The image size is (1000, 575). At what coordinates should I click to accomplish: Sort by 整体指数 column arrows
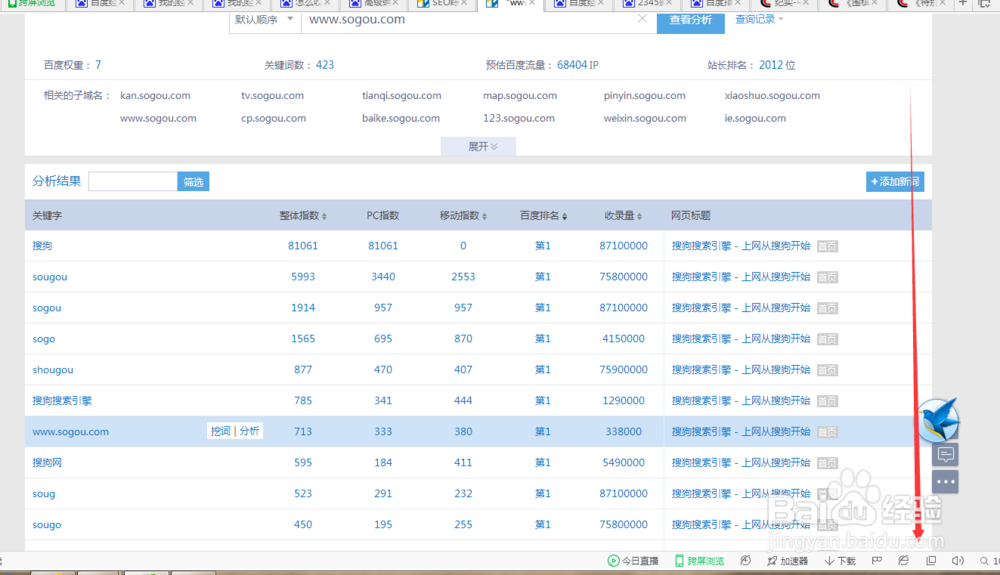point(324,217)
